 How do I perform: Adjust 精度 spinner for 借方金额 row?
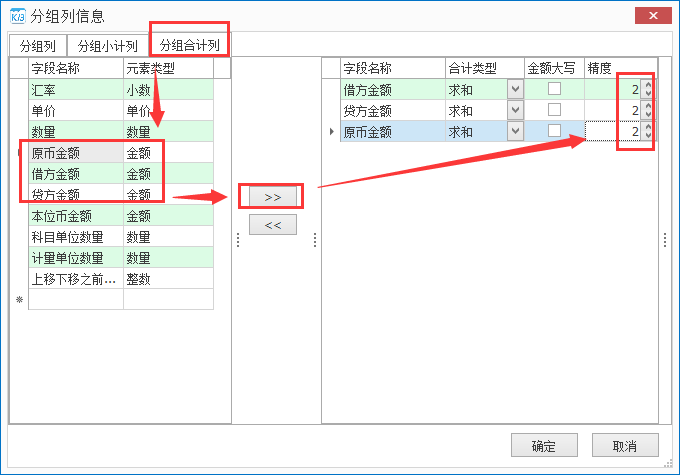[x=648, y=89]
